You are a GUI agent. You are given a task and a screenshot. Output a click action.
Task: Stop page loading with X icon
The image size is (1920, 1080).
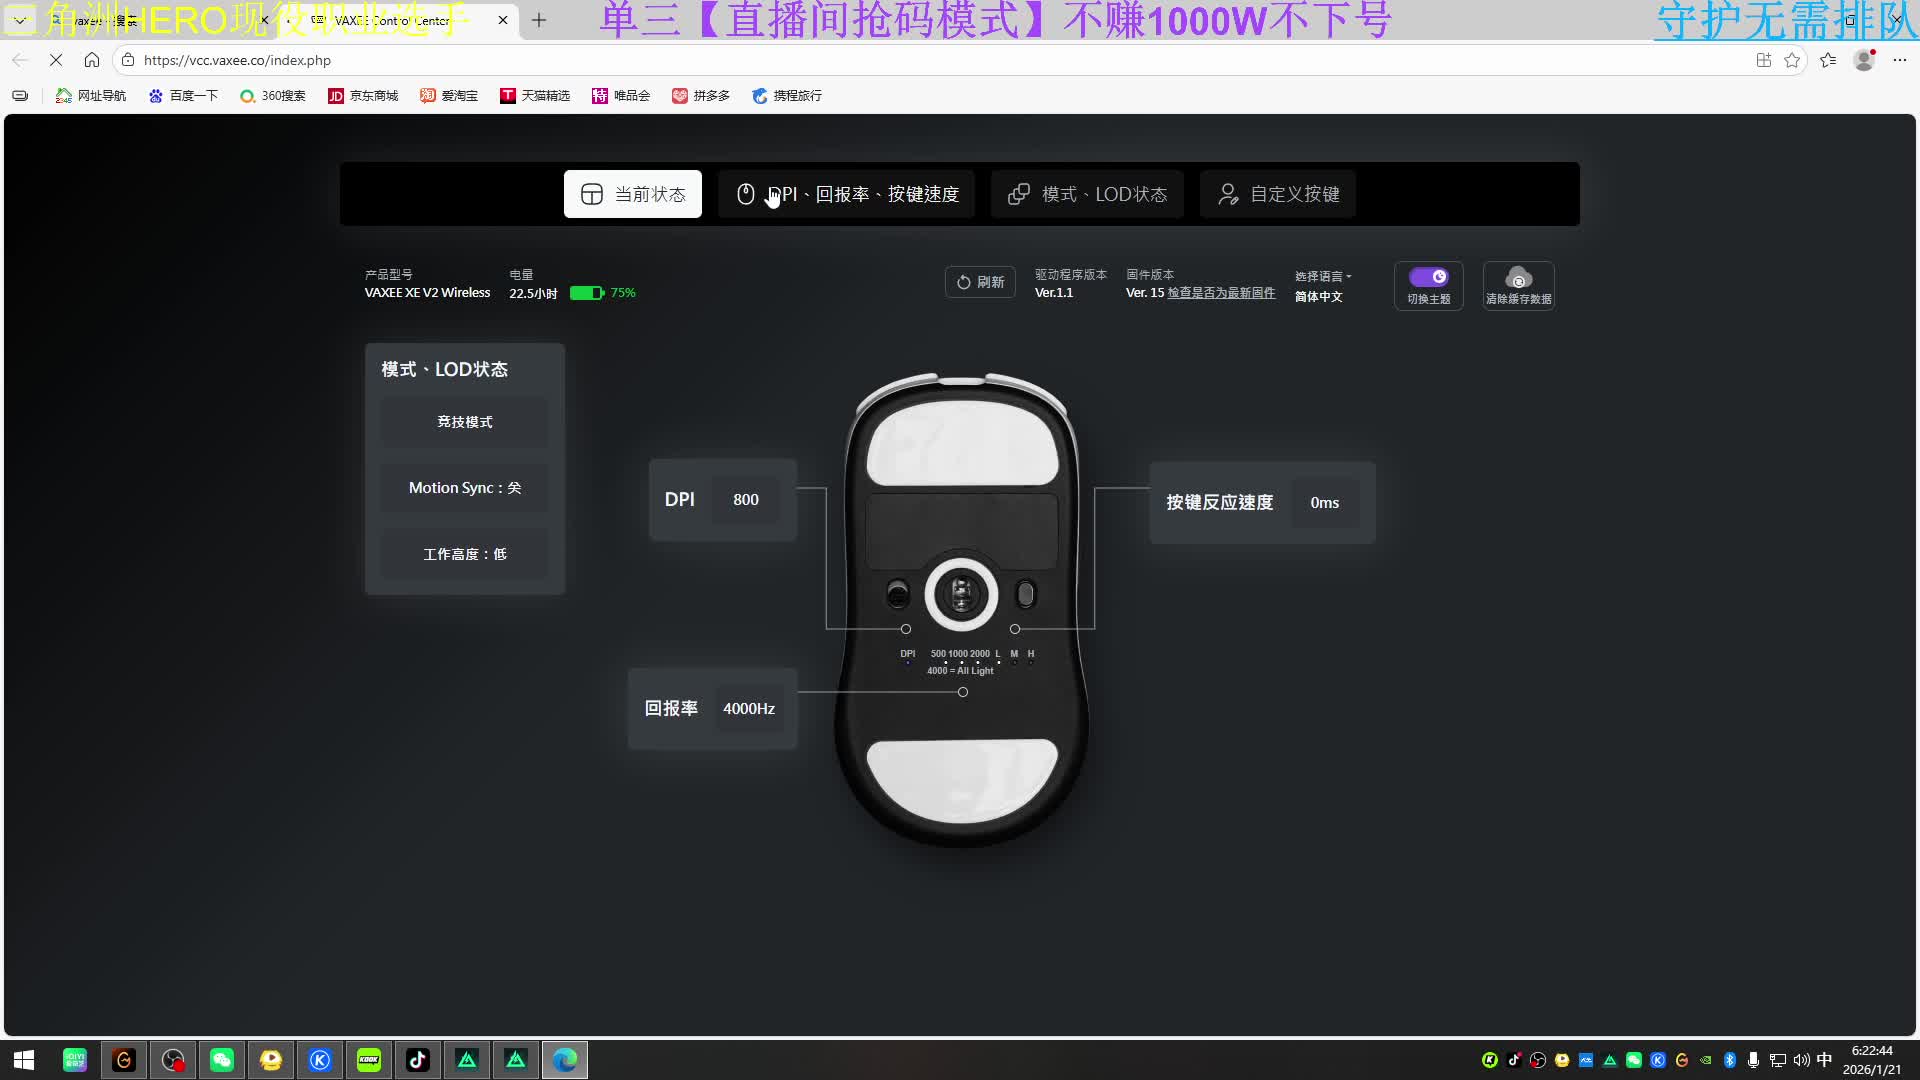pos(56,60)
